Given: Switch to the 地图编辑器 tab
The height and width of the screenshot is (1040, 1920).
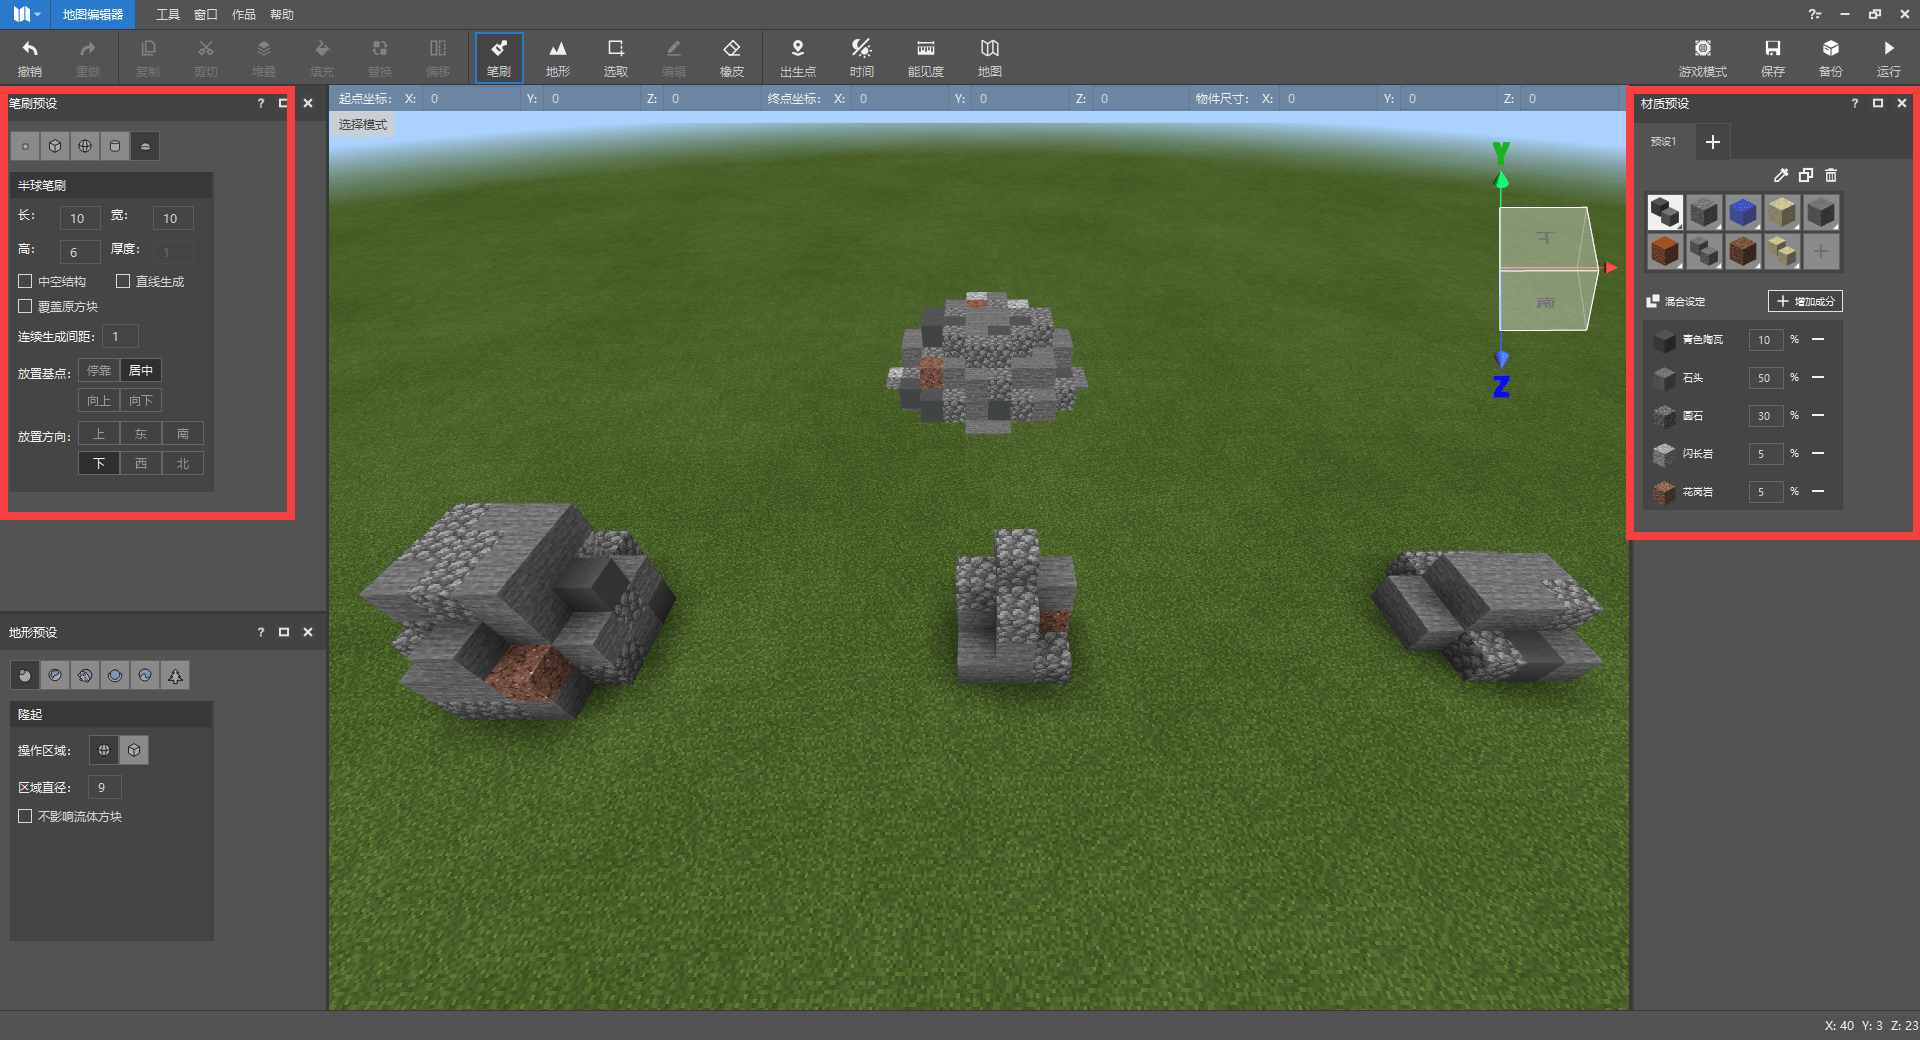Looking at the screenshot, I should [x=93, y=15].
